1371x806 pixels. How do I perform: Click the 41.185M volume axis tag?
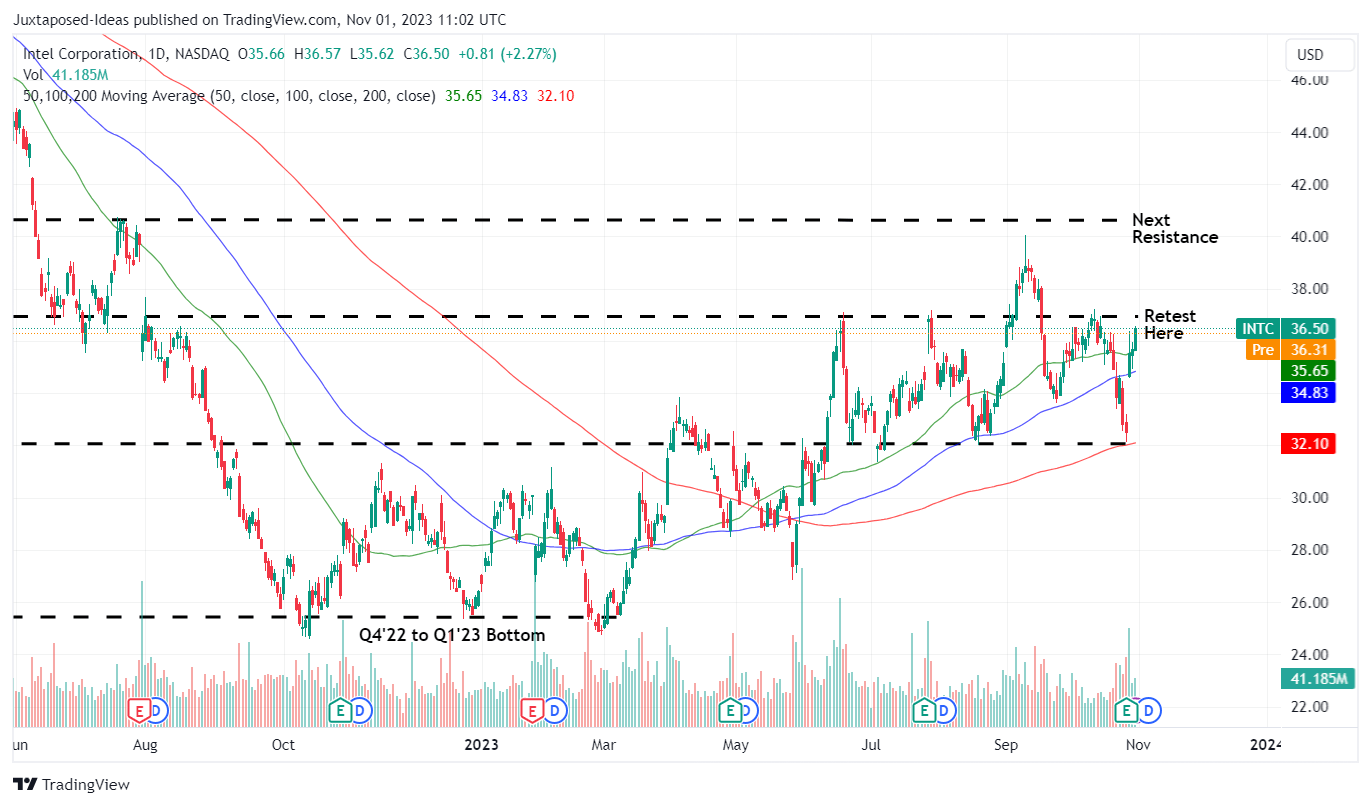coord(1316,679)
